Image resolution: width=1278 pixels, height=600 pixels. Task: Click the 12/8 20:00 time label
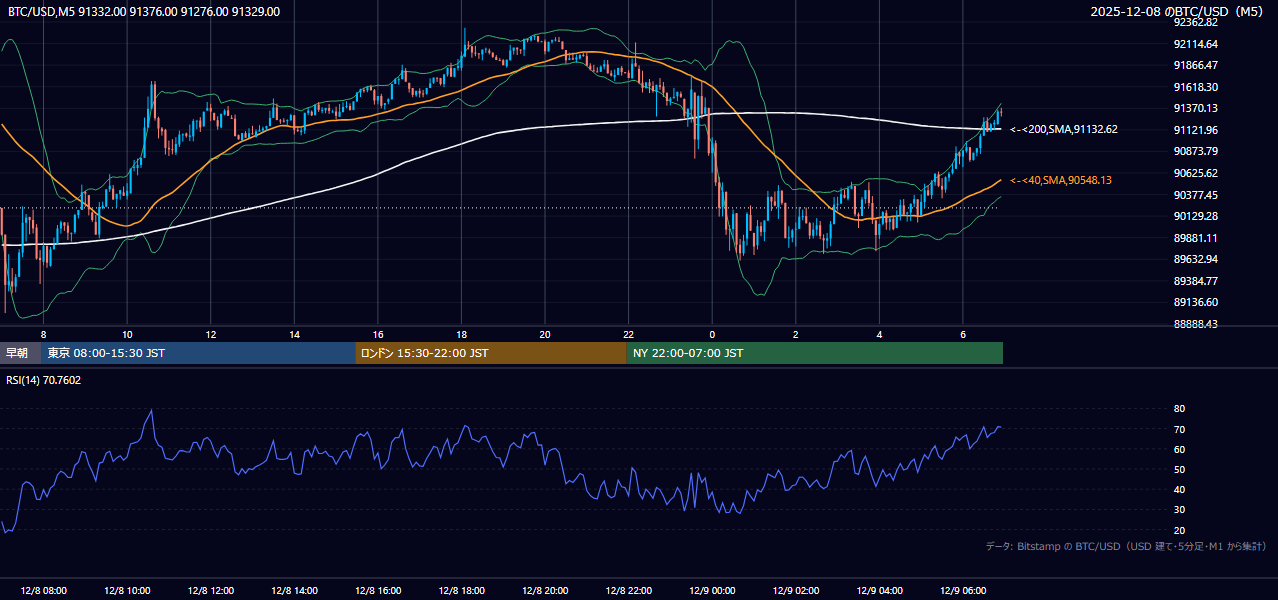coord(545,591)
